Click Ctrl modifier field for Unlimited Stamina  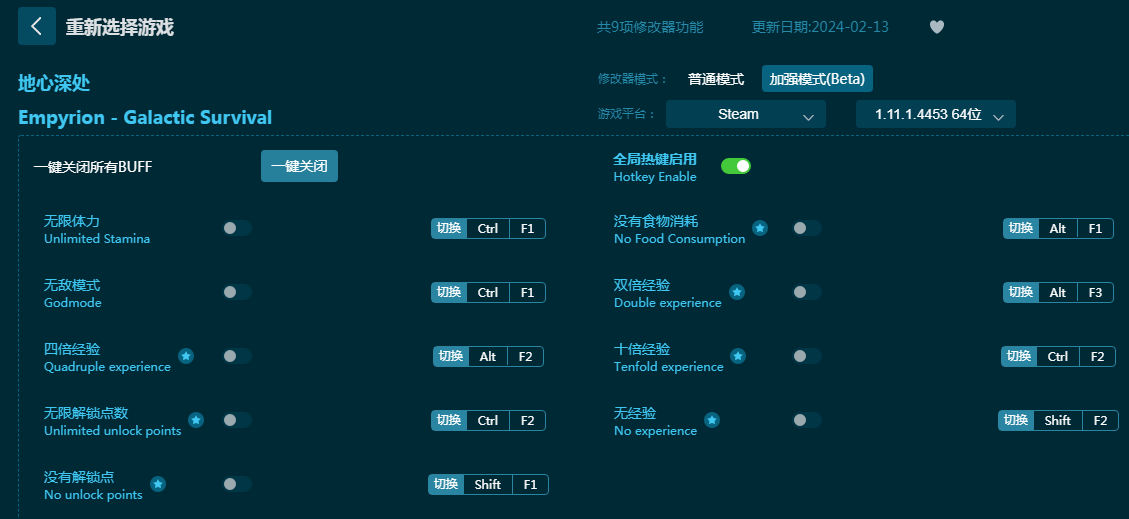click(487, 229)
